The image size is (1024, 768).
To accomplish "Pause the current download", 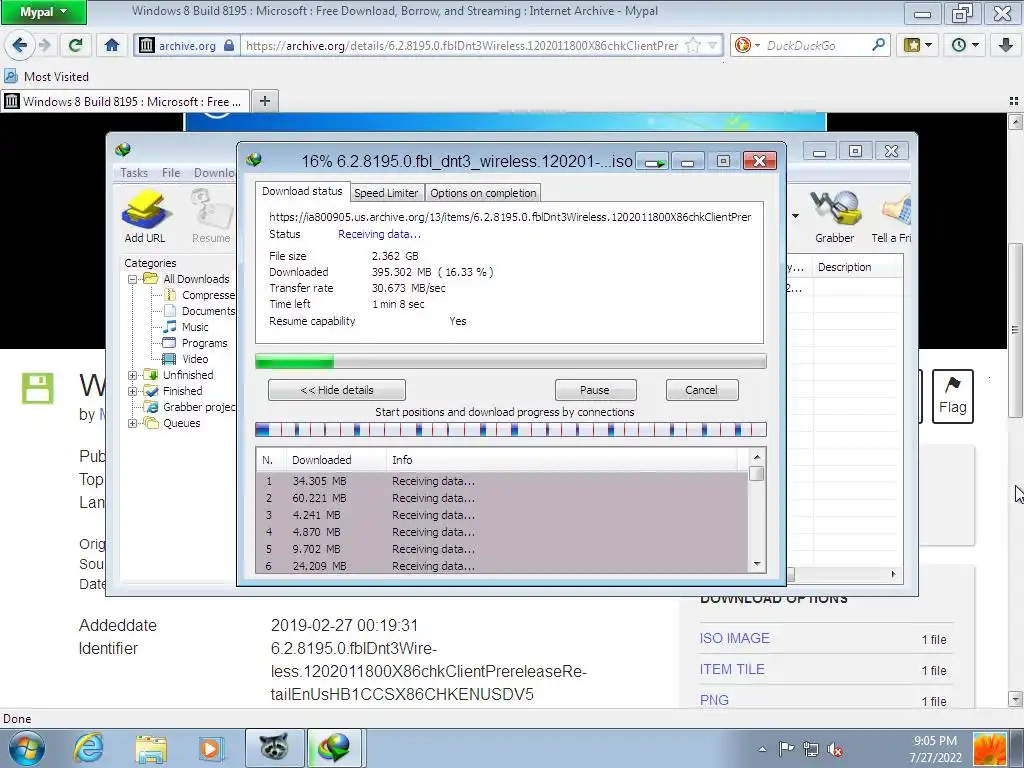I will tap(595, 390).
